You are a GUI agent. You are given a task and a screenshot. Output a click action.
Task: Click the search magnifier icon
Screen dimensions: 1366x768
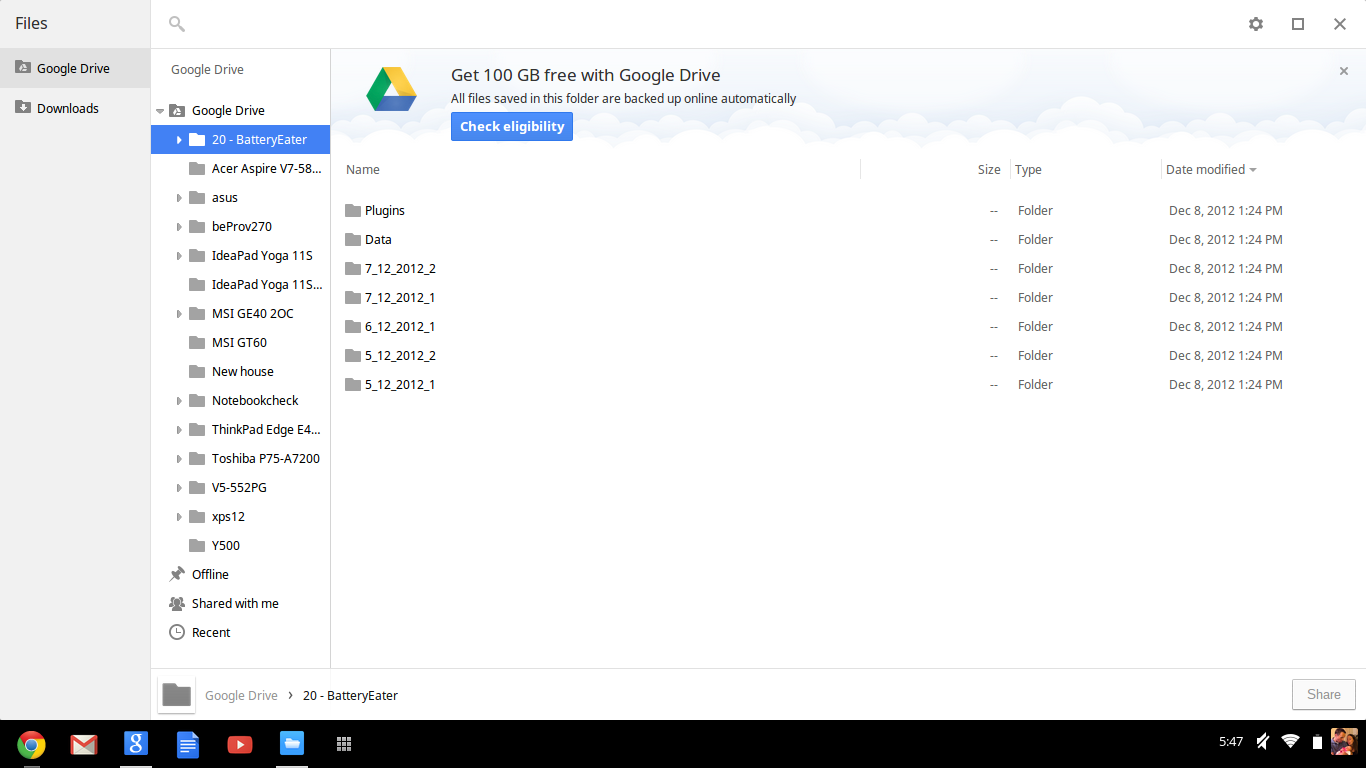(177, 24)
